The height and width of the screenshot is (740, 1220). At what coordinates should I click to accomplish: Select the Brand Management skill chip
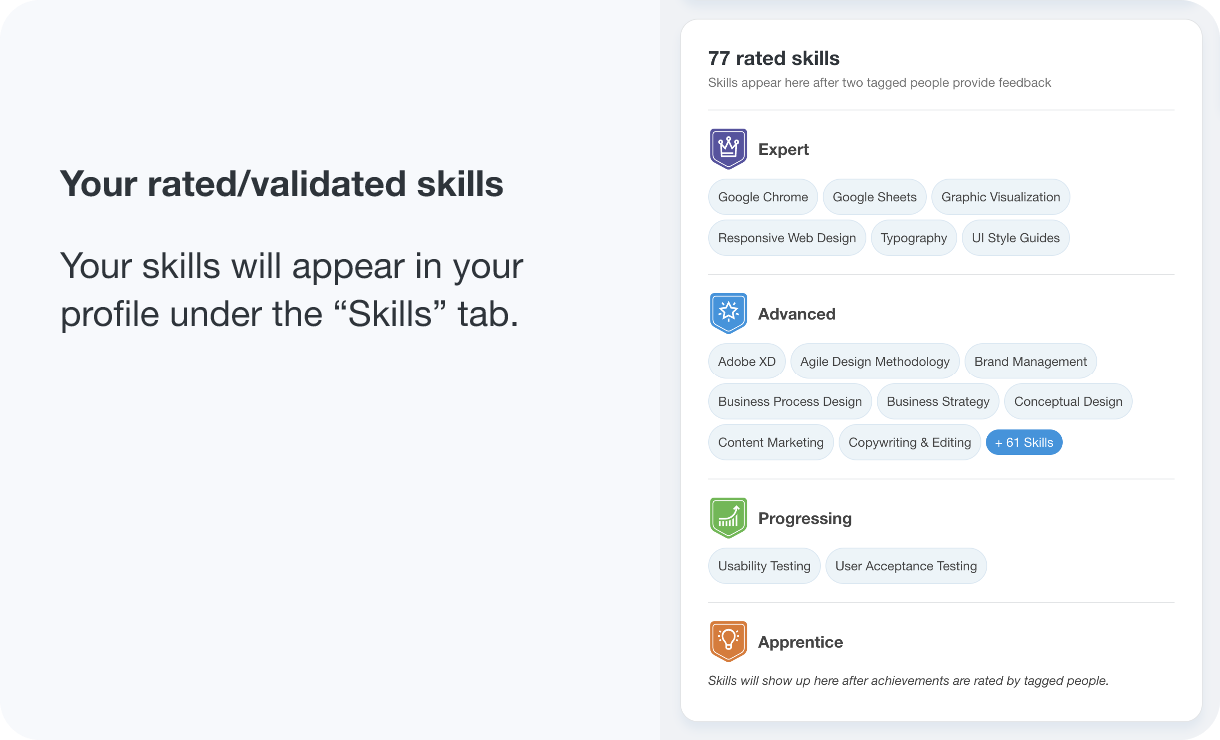(1031, 361)
